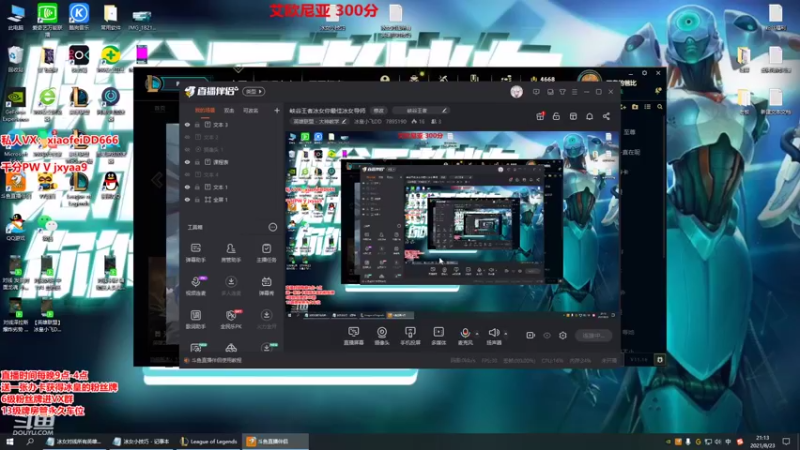Switch to the first scene tab

pos(205,110)
